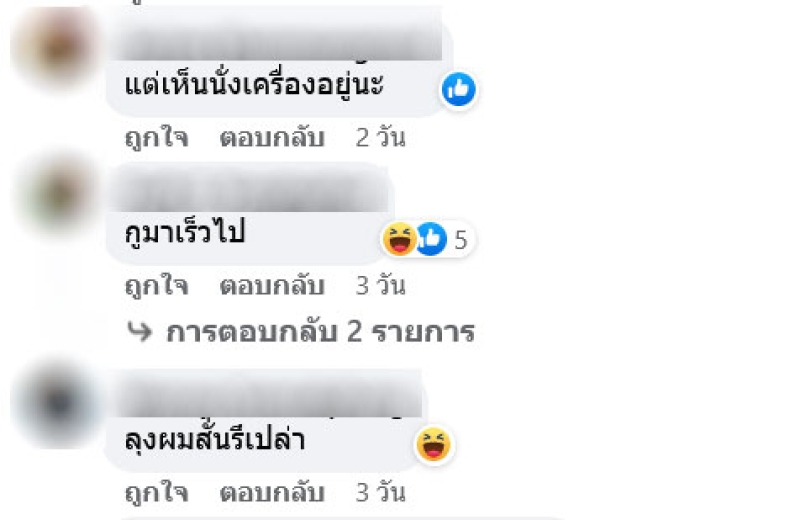Click the like icon beside count 5

click(x=432, y=239)
